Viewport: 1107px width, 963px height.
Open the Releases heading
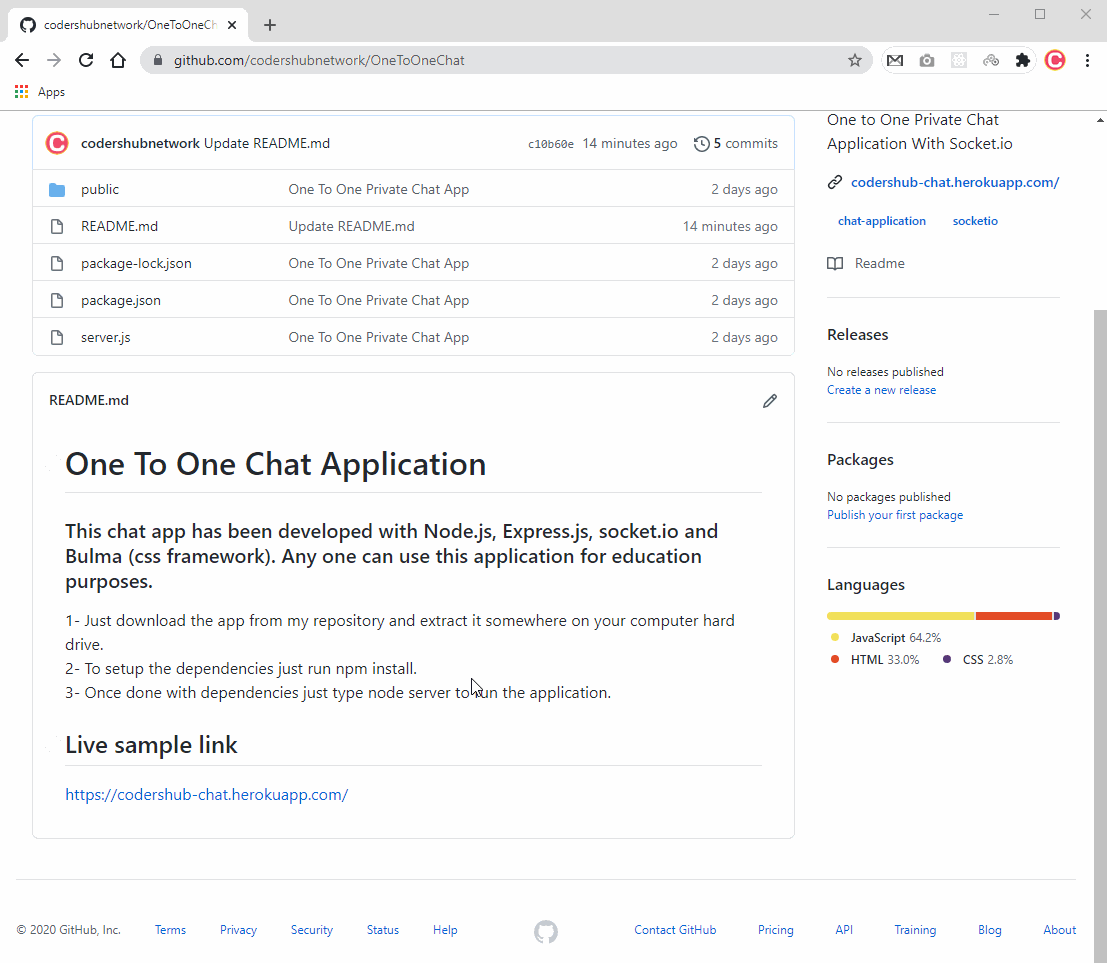point(857,335)
